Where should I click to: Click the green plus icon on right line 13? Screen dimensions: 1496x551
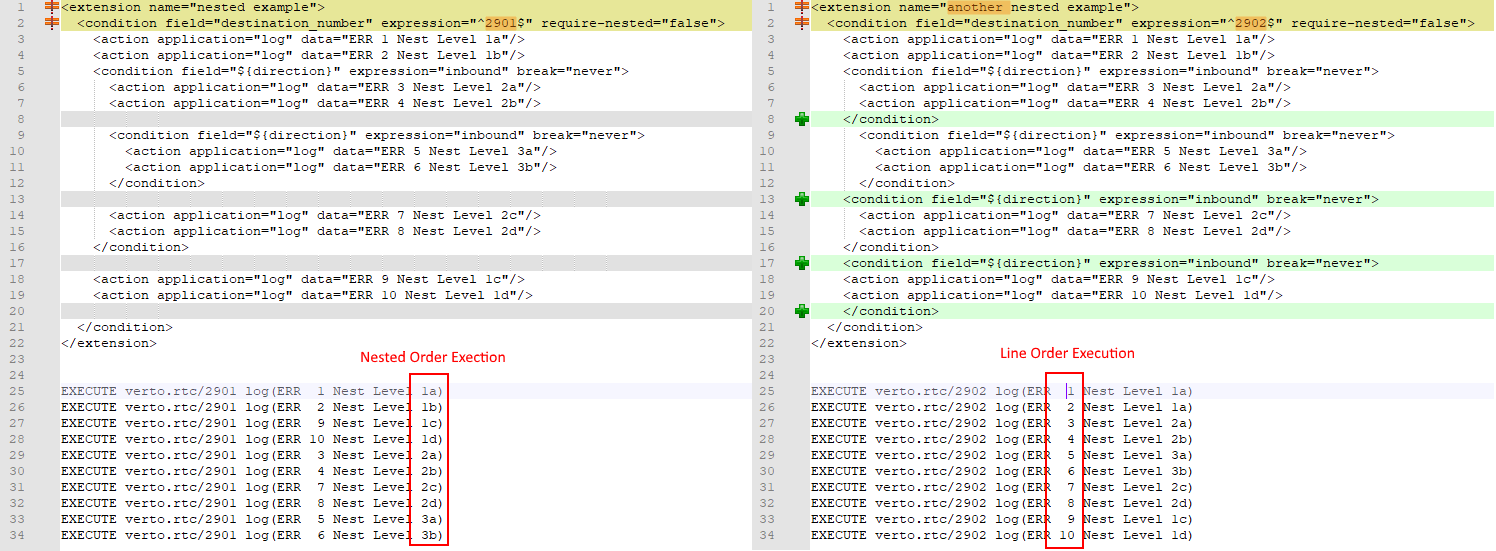click(x=801, y=199)
